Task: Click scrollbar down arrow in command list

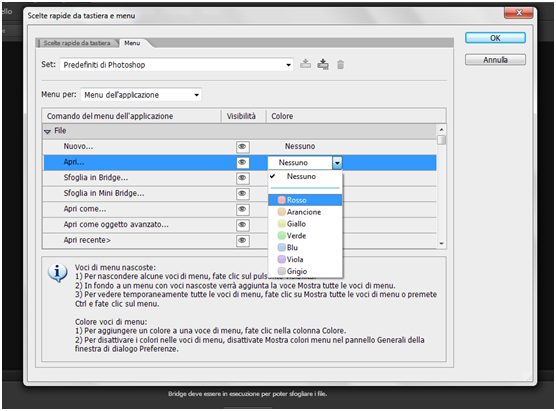Action: pos(441,243)
